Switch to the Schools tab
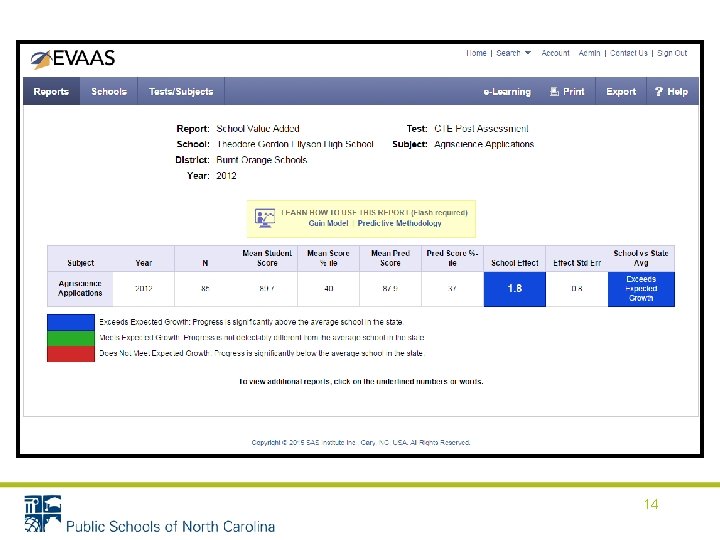Viewport: 720px width, 540px height. click(109, 91)
